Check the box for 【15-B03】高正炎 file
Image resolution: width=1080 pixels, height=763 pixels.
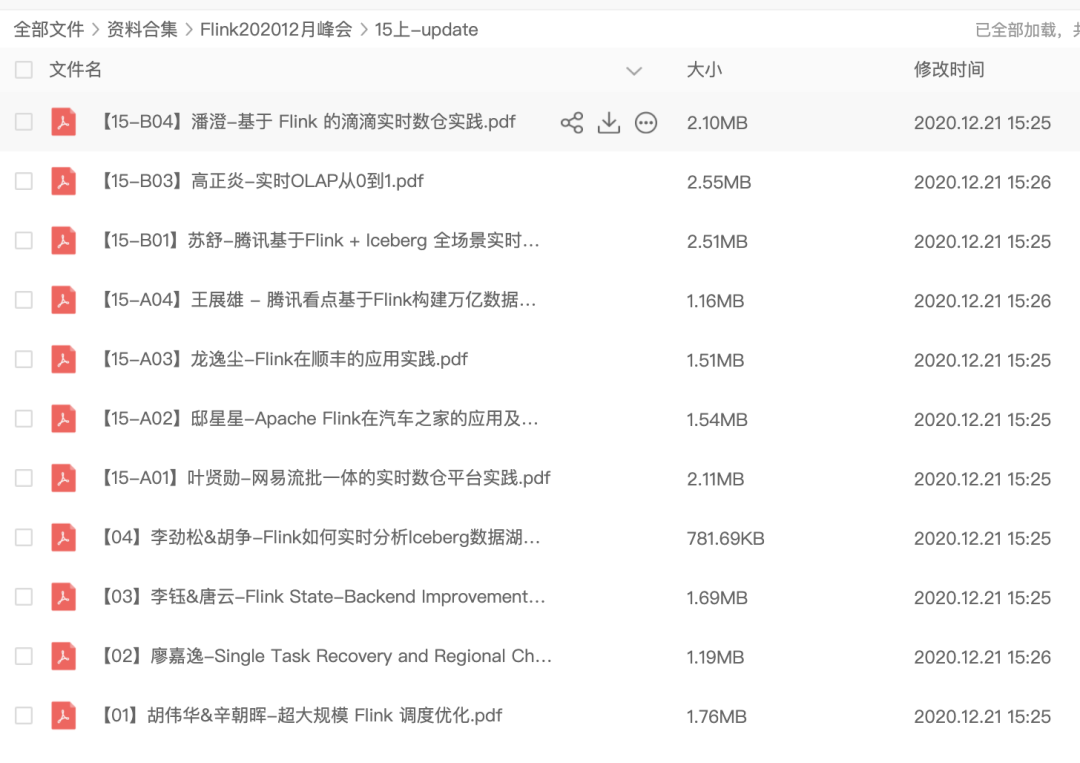point(23,181)
